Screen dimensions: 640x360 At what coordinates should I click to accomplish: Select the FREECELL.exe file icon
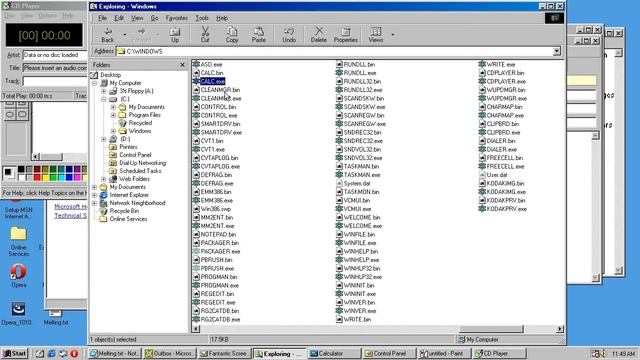pos(482,167)
